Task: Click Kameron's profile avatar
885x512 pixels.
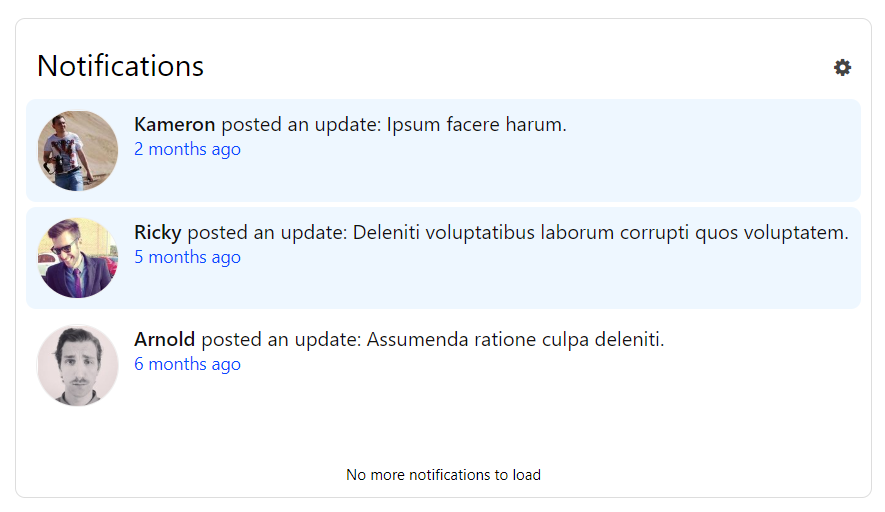Action: 78,151
